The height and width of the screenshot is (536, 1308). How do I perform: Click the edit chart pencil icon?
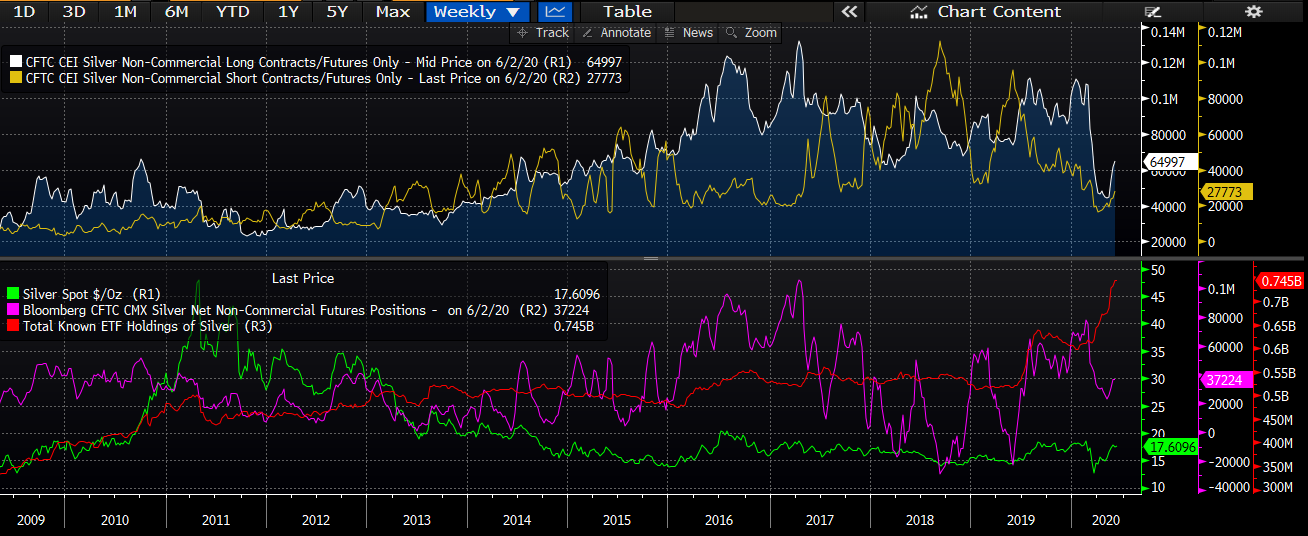coord(1152,12)
